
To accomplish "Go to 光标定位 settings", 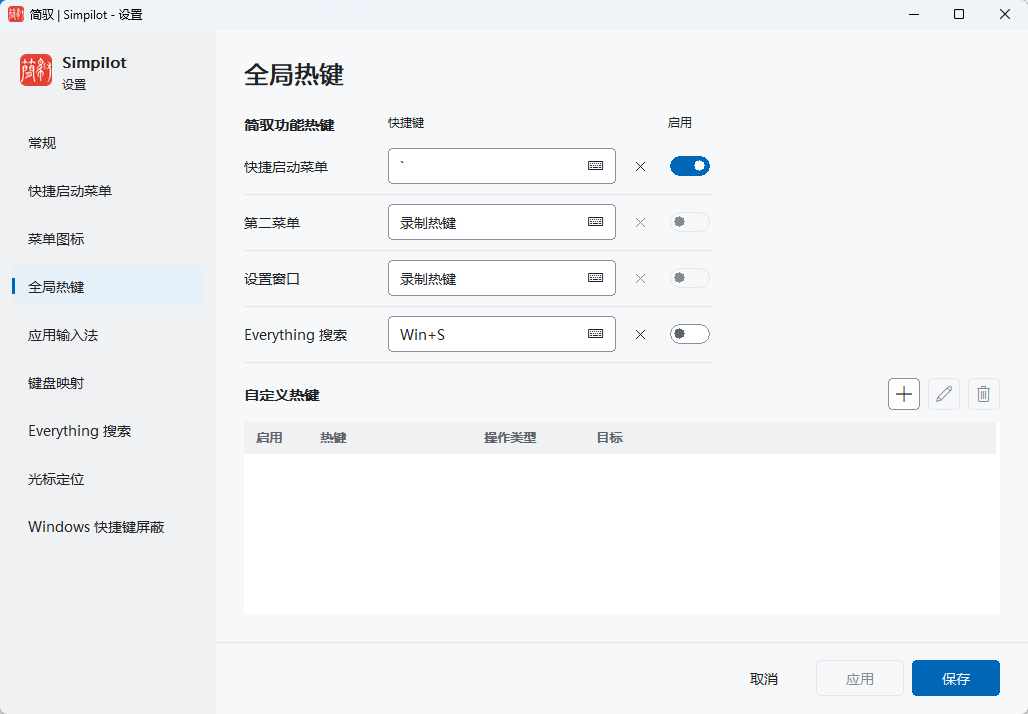I will 108,479.
